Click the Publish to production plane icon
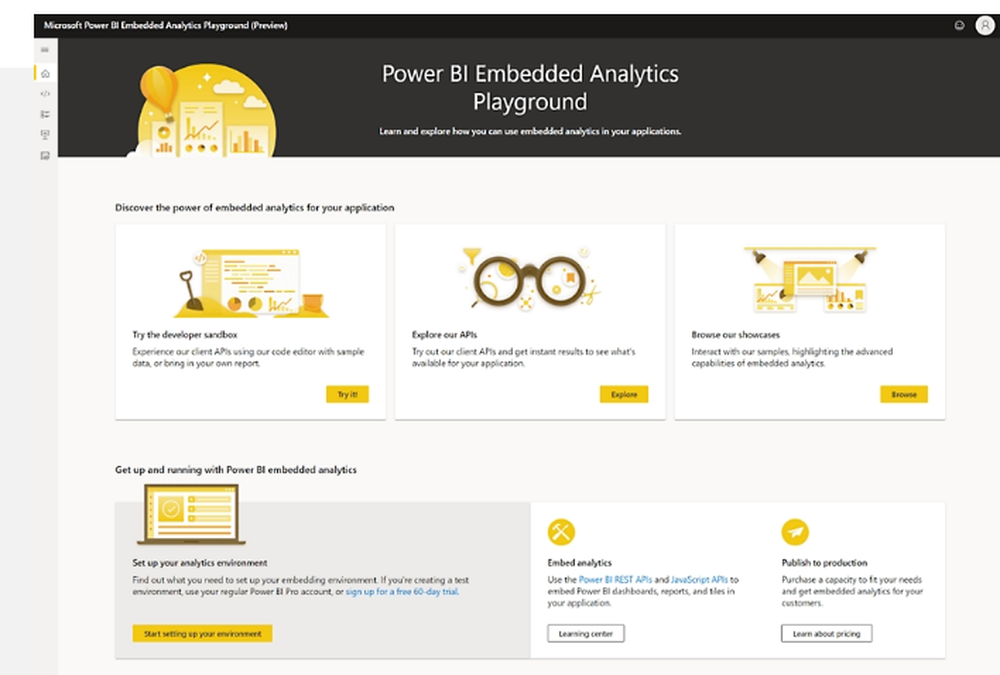Image resolution: width=1000 pixels, height=675 pixels. 795,532
